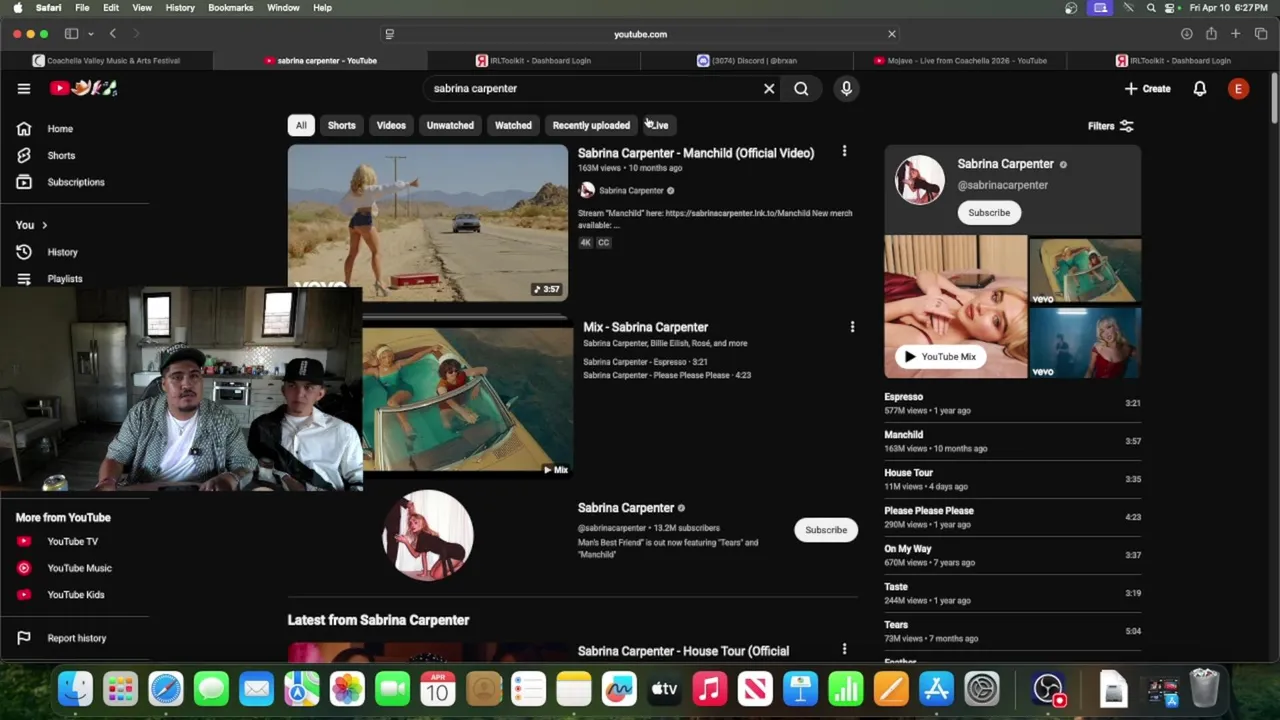Play Please Please Please from song list
This screenshot has height=720, width=1280.
(x=1012, y=517)
